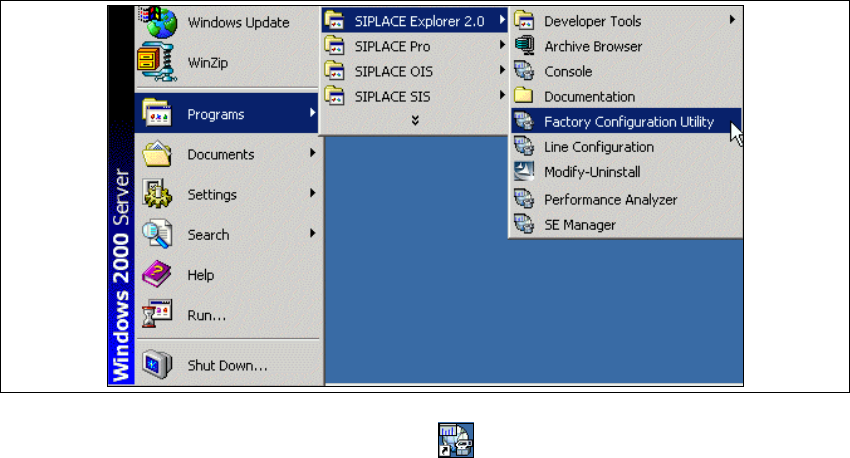Screen dimensions: 850x458
Task: Launch Line Configuration
Action: [x=626, y=146]
